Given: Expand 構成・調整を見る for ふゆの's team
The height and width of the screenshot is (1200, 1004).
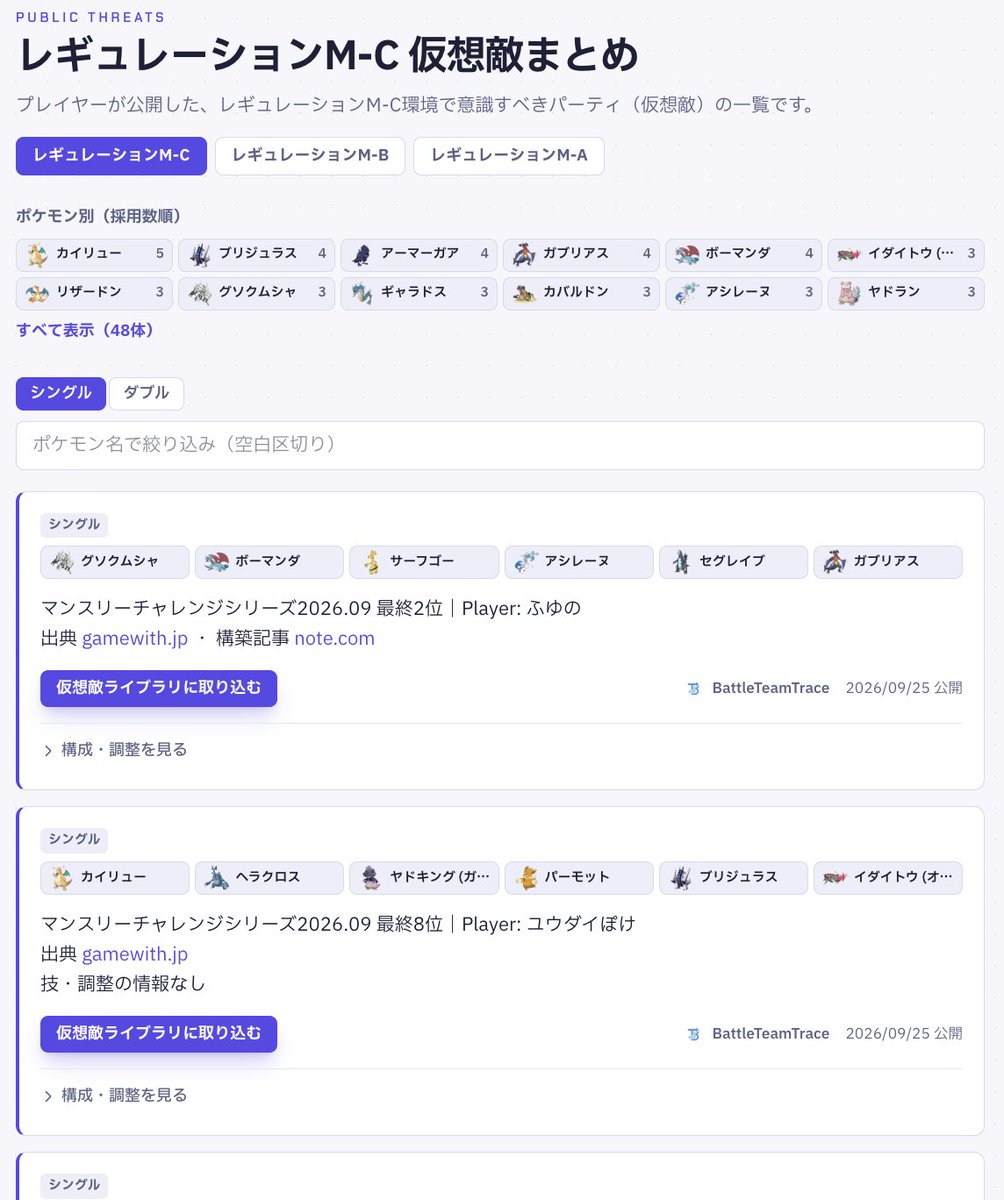Looking at the screenshot, I should (x=115, y=749).
